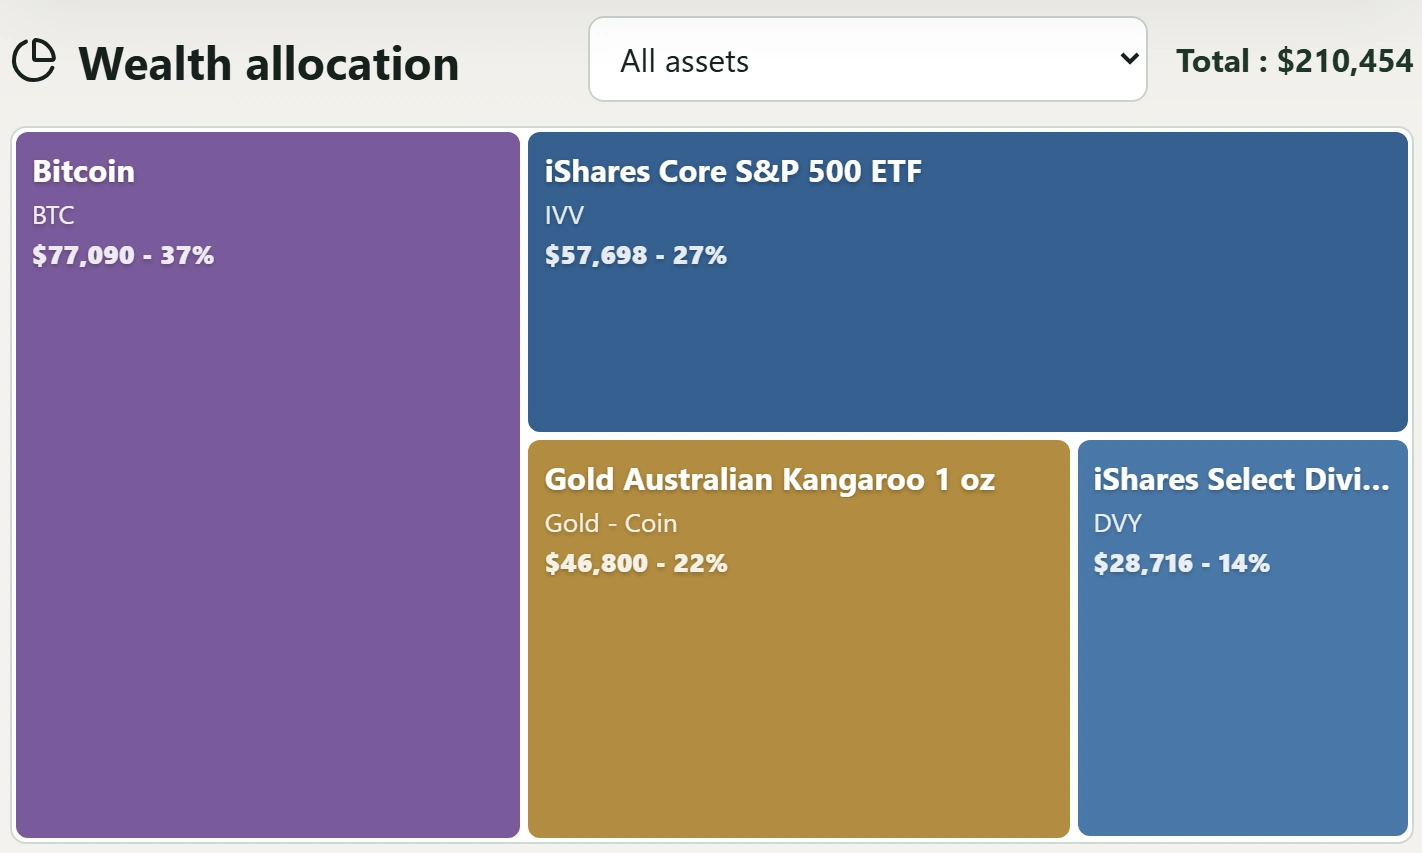
Task: Click the $28,716 - 14% value
Action: click(x=1182, y=563)
